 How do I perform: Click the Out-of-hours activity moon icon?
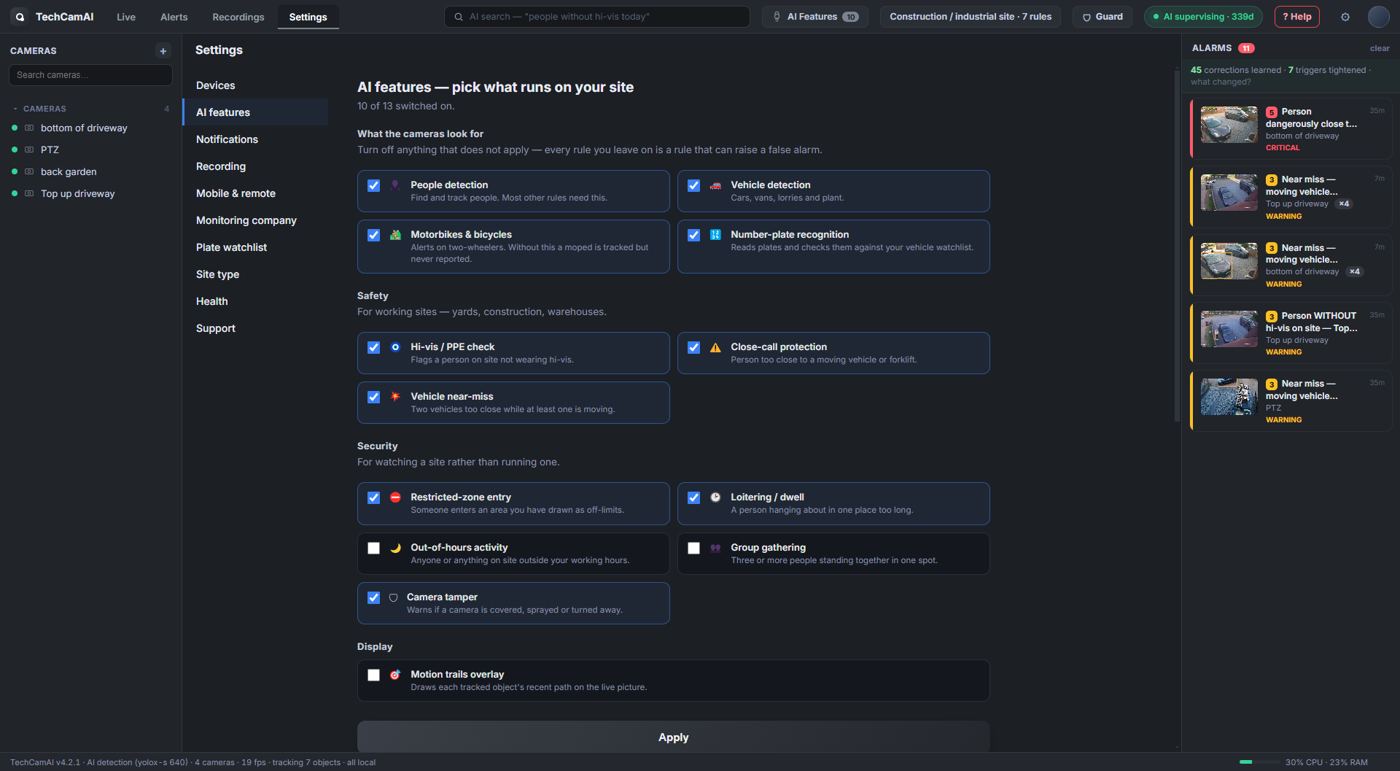(x=395, y=548)
